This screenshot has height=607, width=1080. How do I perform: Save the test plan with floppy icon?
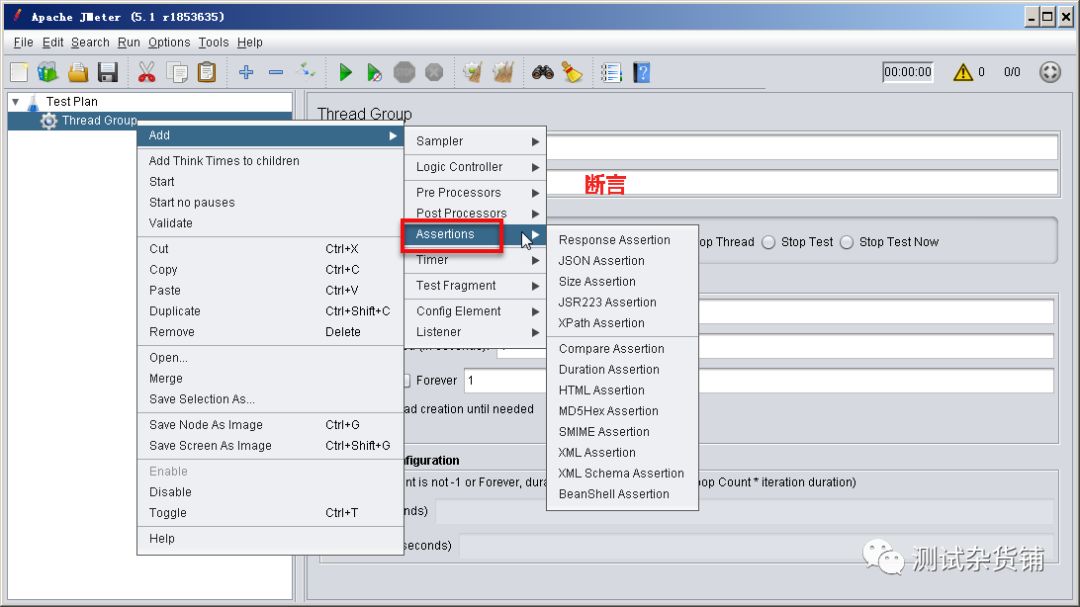pyautogui.click(x=108, y=72)
